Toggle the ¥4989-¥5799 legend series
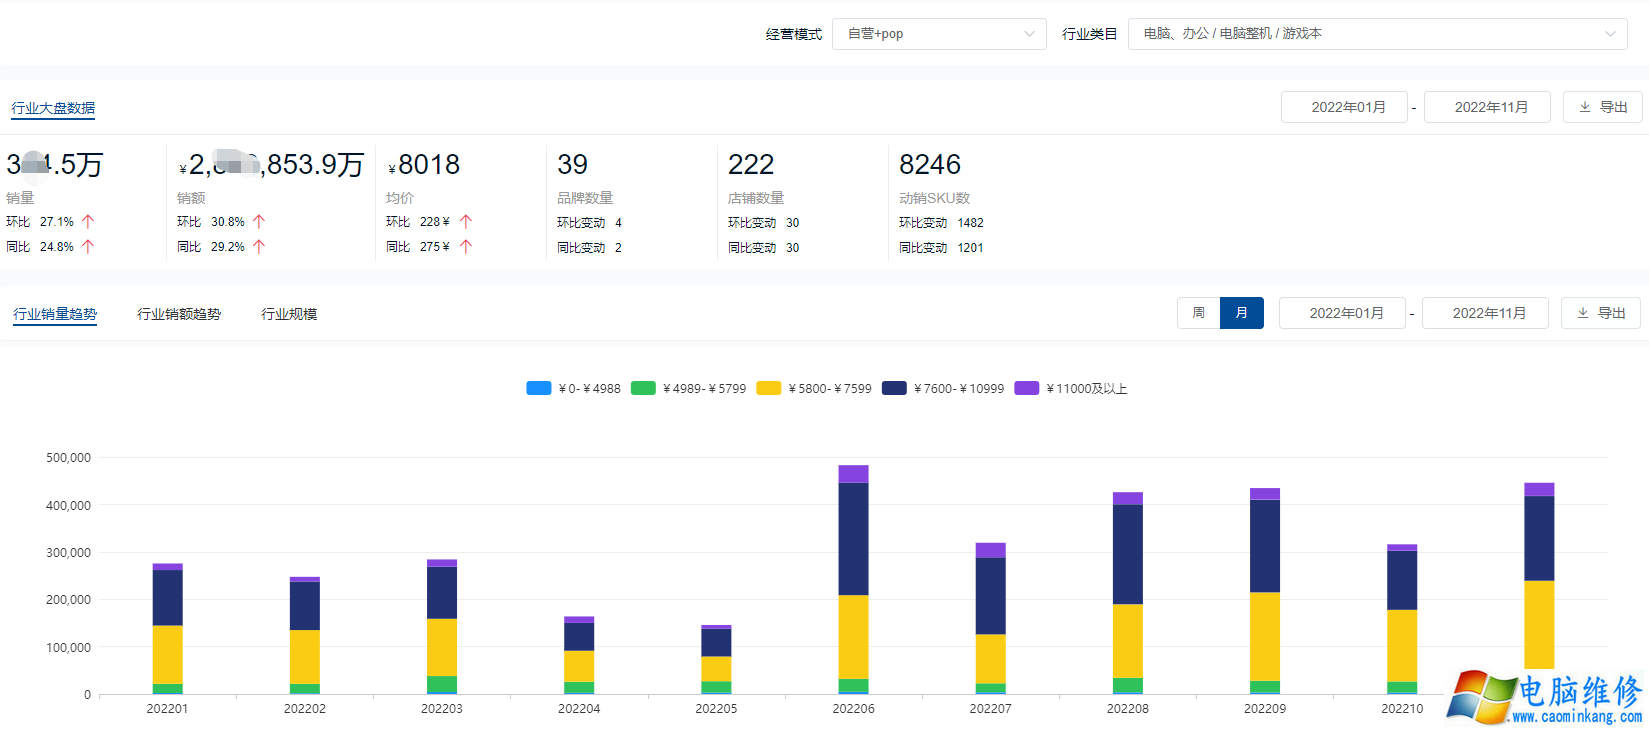The height and width of the screenshot is (734, 1649). [x=688, y=388]
